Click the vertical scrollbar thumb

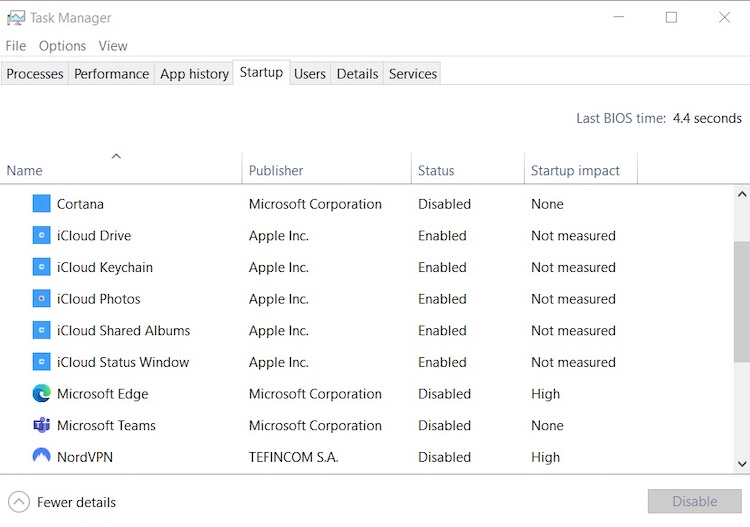742,302
